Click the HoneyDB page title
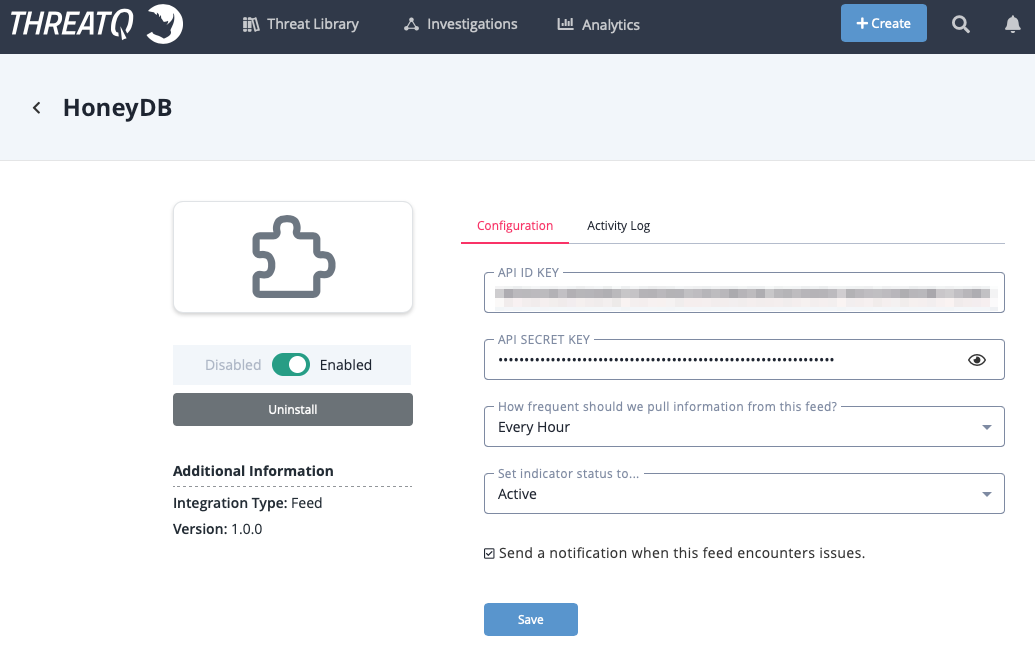The height and width of the screenshot is (660, 1035). (117, 108)
